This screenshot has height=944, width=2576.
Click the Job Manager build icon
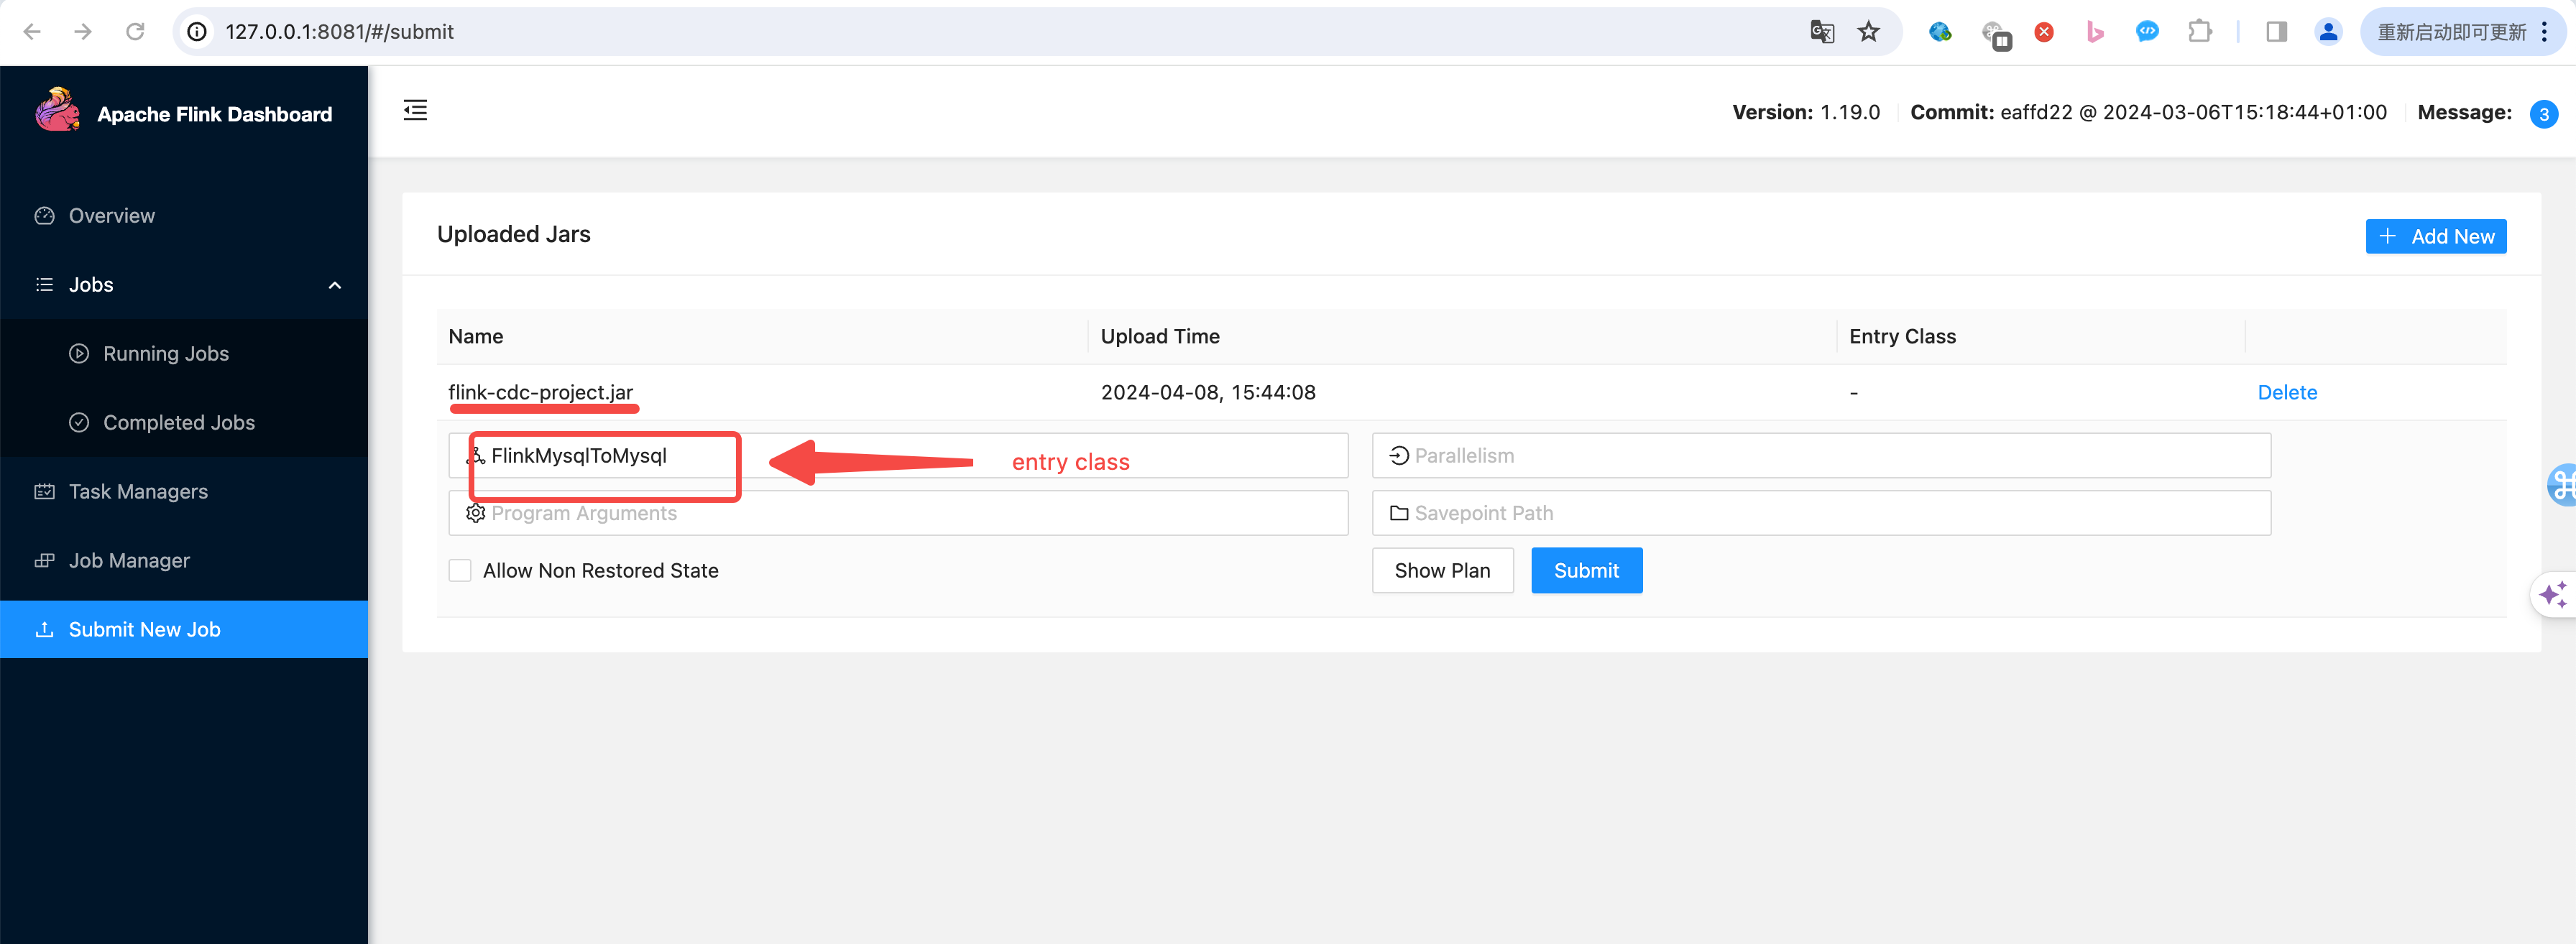tap(45, 561)
